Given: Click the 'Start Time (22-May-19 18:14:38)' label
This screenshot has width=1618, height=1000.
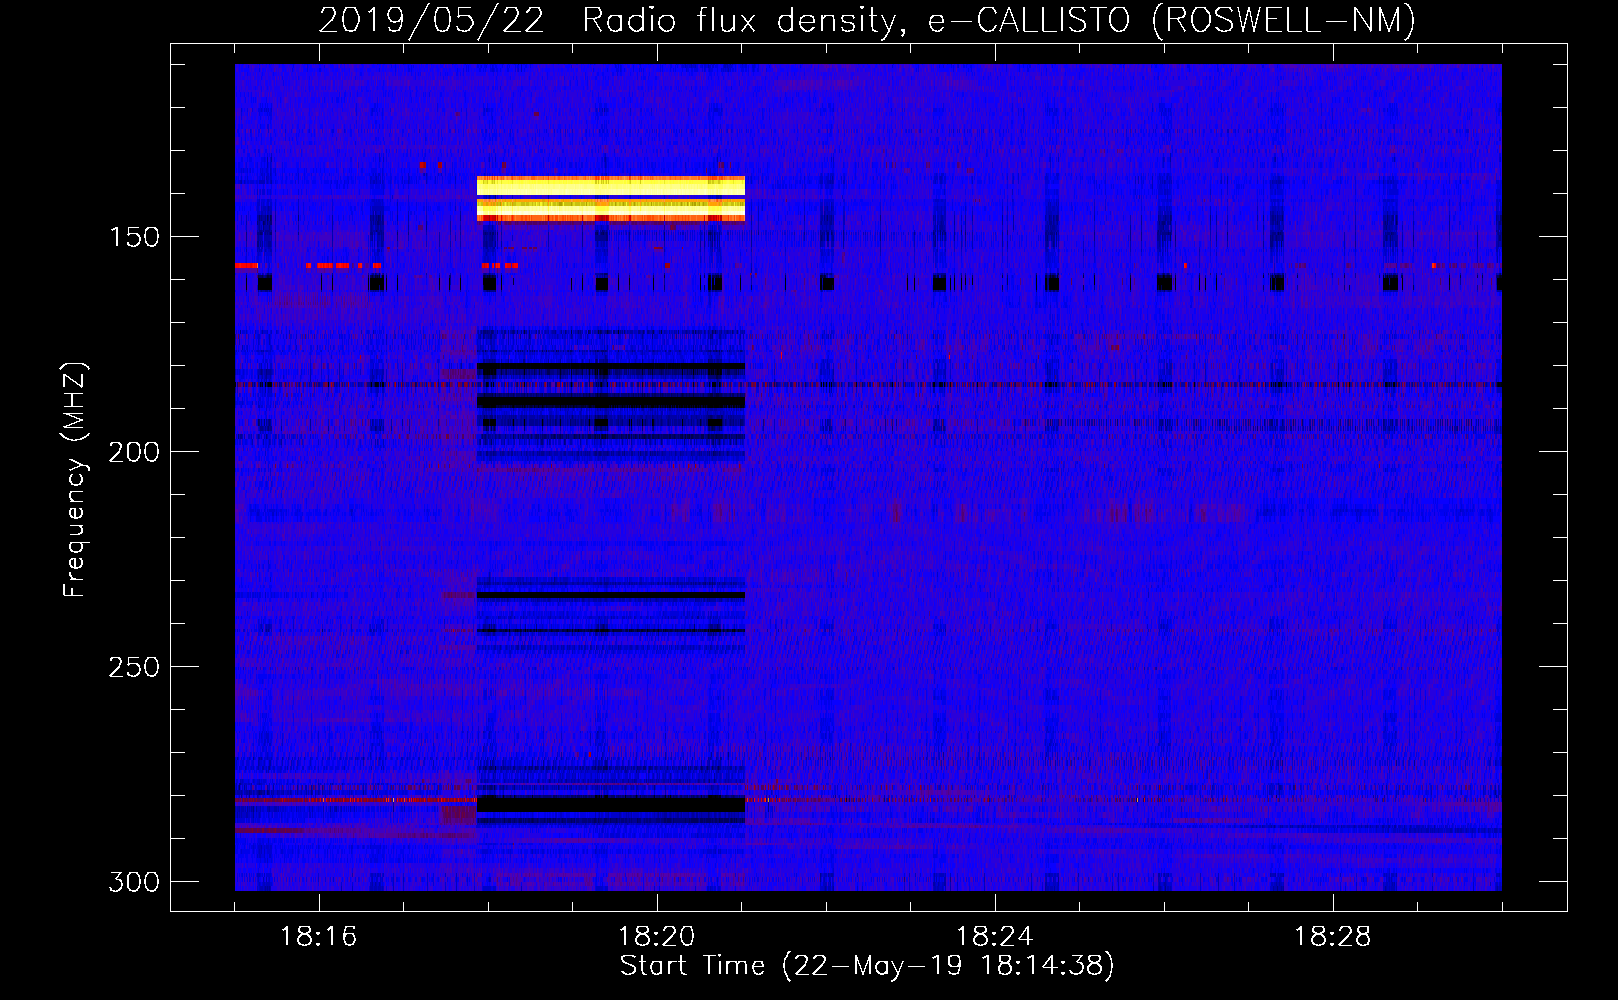Looking at the screenshot, I should [x=867, y=966].
